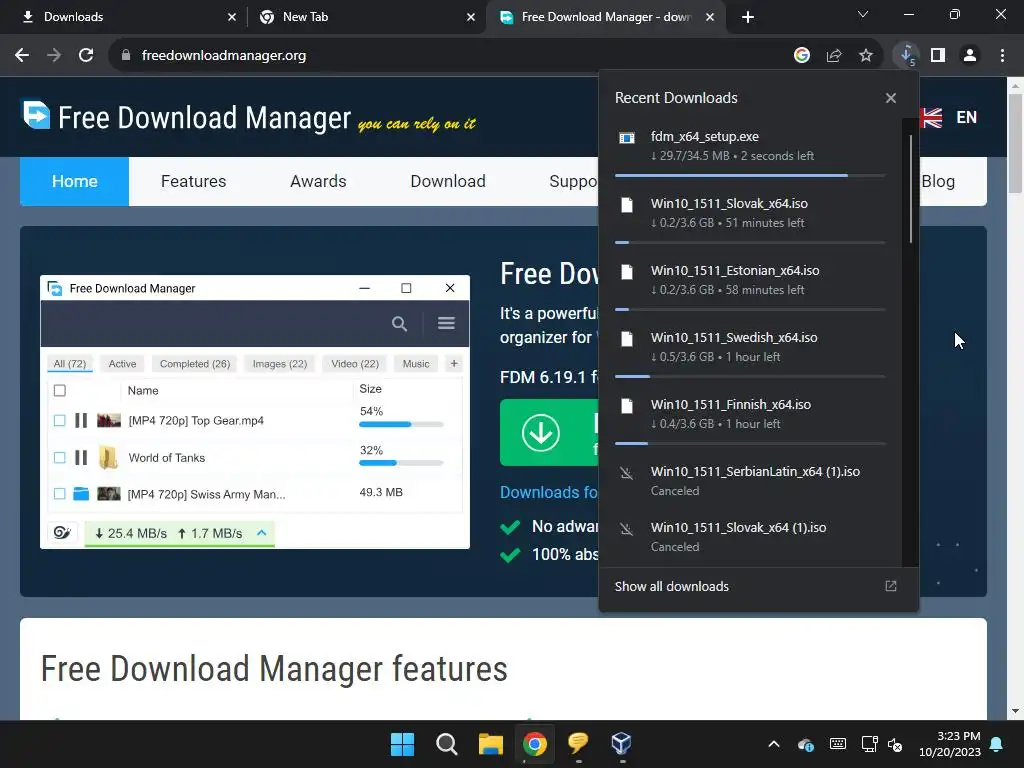The width and height of the screenshot is (1024, 768).
Task: Open the side panel icon
Action: 938,56
